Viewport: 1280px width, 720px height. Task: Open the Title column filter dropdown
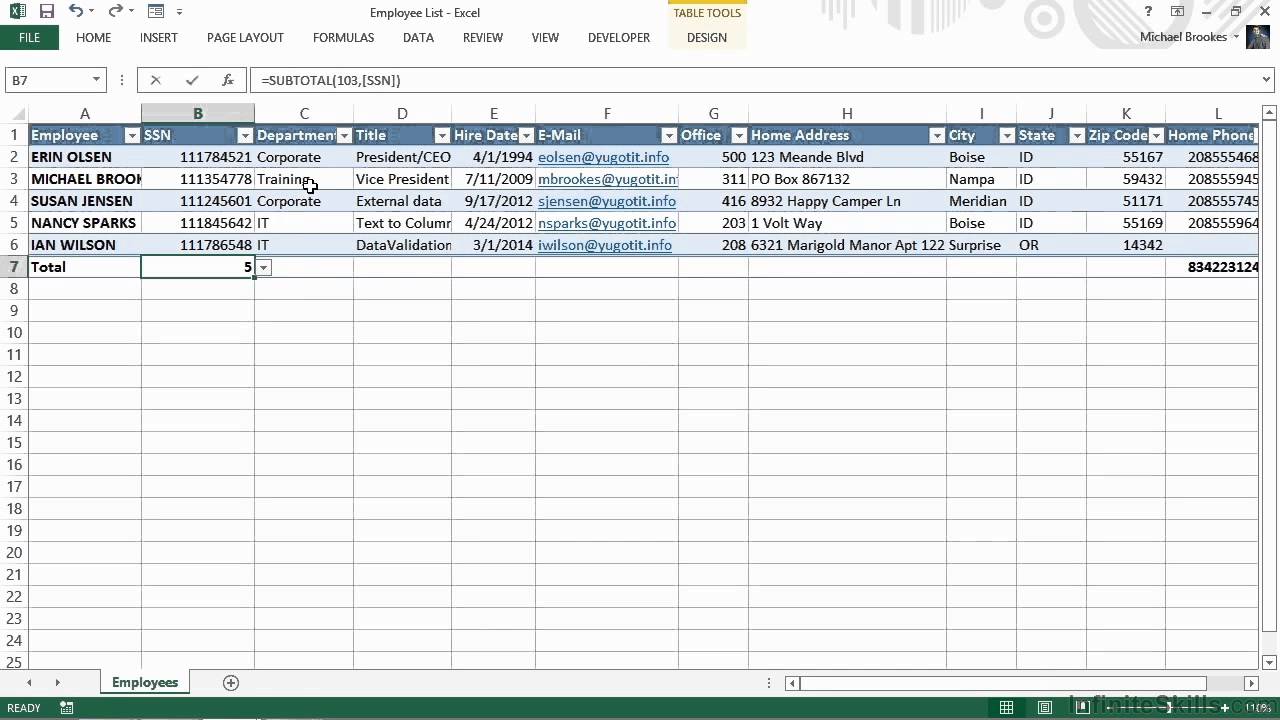[442, 135]
